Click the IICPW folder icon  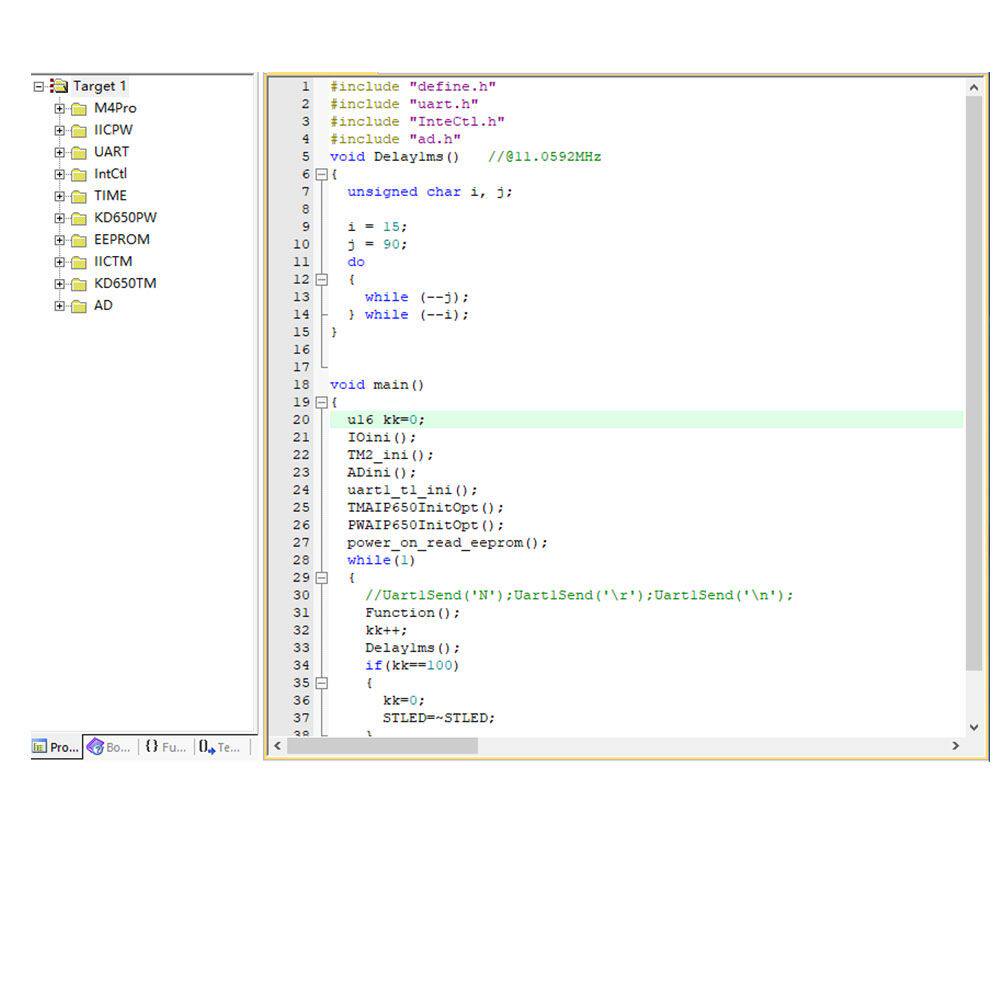tap(79, 131)
